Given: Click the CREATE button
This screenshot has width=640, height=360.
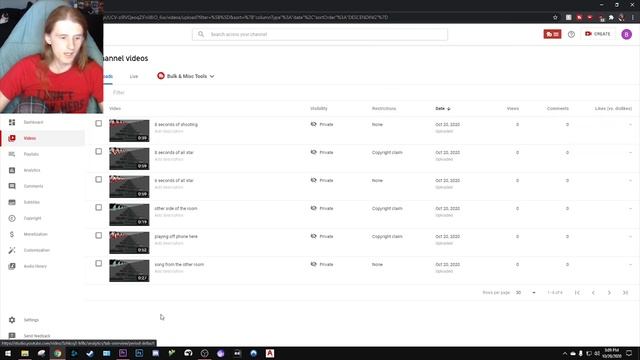Looking at the screenshot, I should [x=598, y=34].
